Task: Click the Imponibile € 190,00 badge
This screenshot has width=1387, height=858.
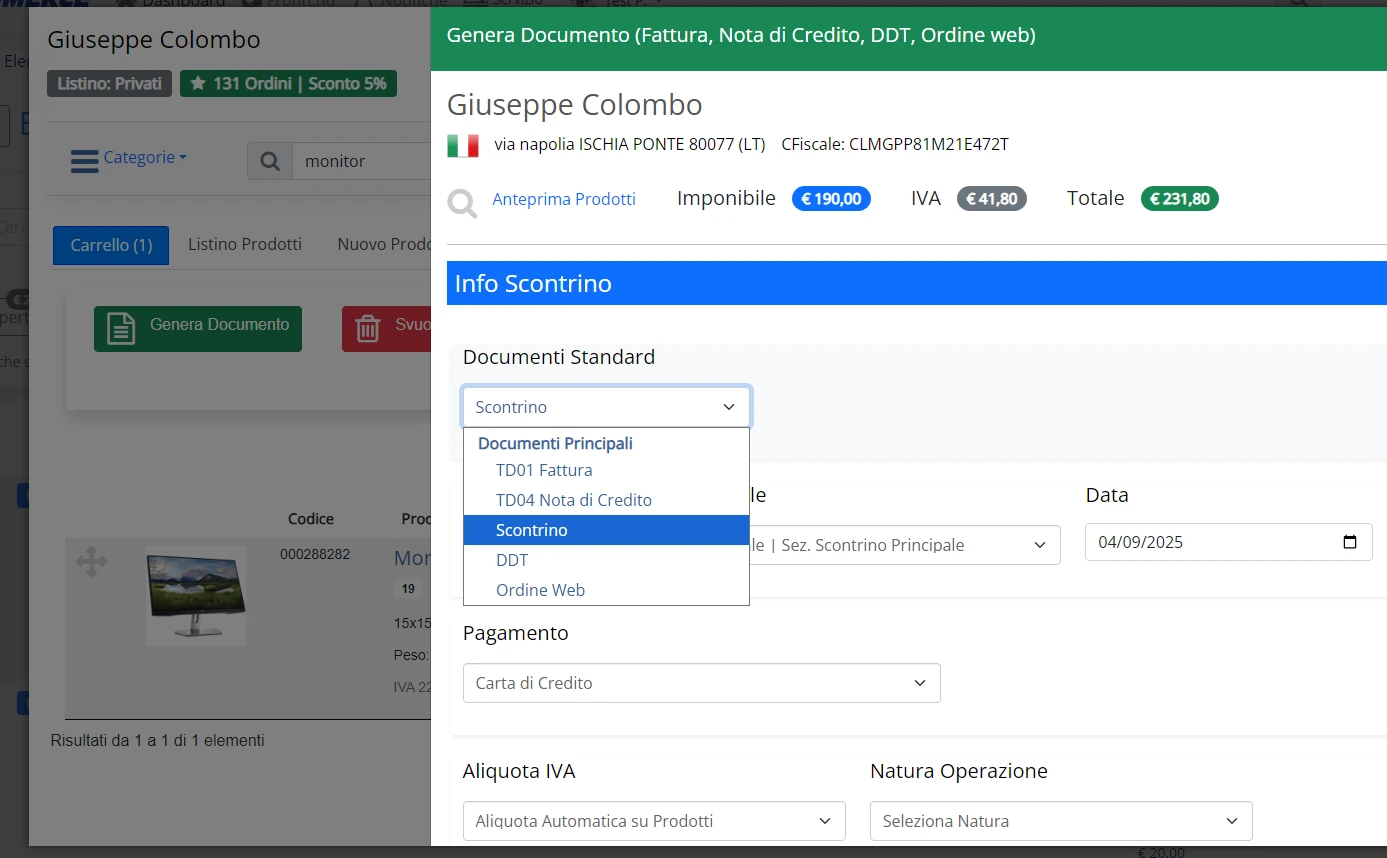Action: [x=831, y=199]
